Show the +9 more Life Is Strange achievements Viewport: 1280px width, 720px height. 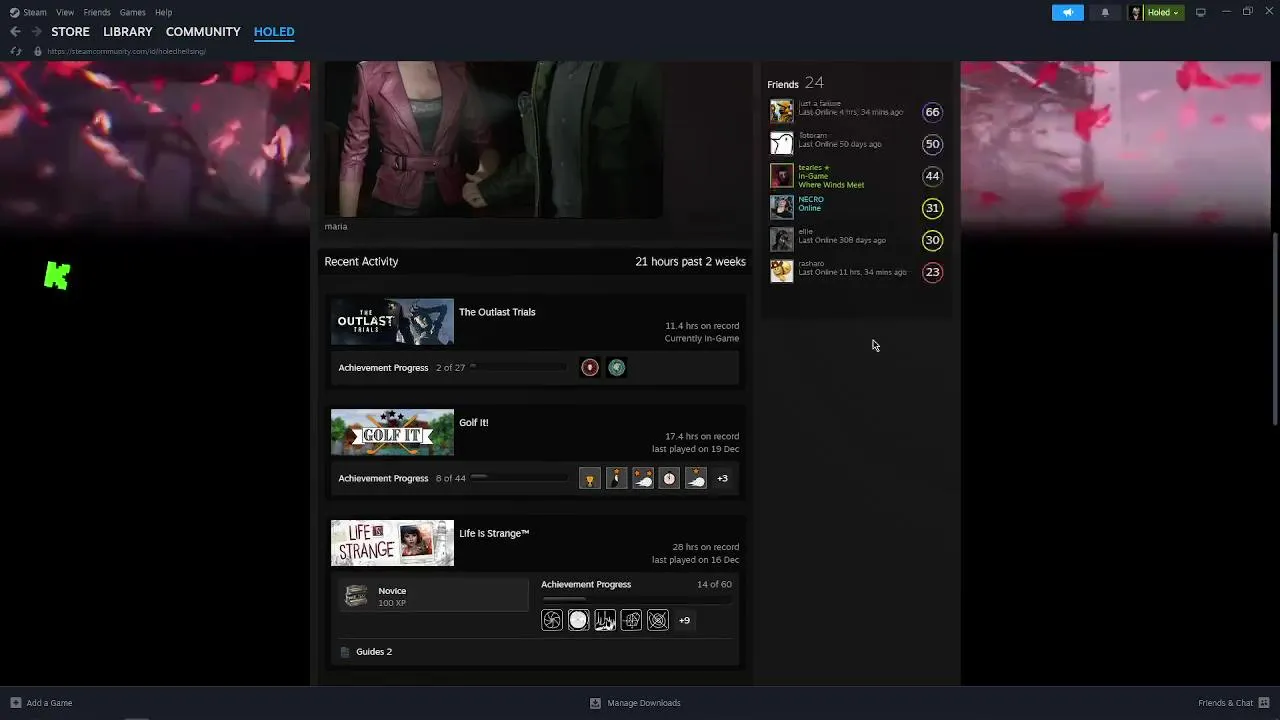coord(685,621)
